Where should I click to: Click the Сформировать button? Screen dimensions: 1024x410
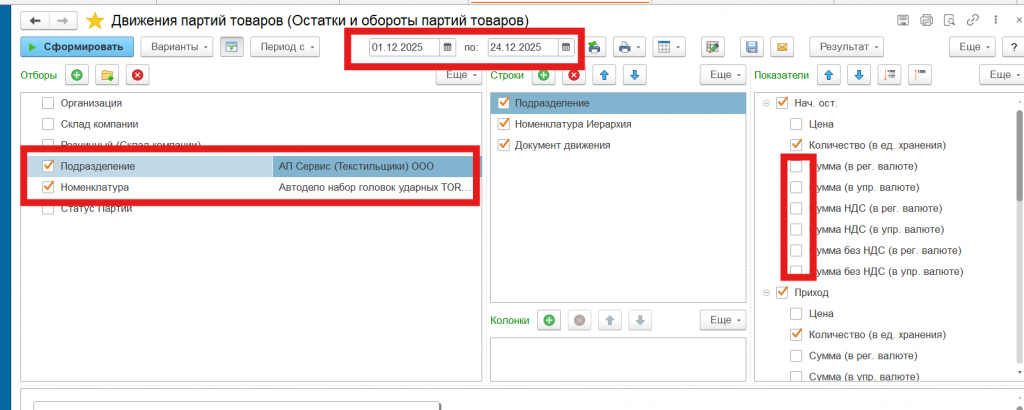pos(76,46)
